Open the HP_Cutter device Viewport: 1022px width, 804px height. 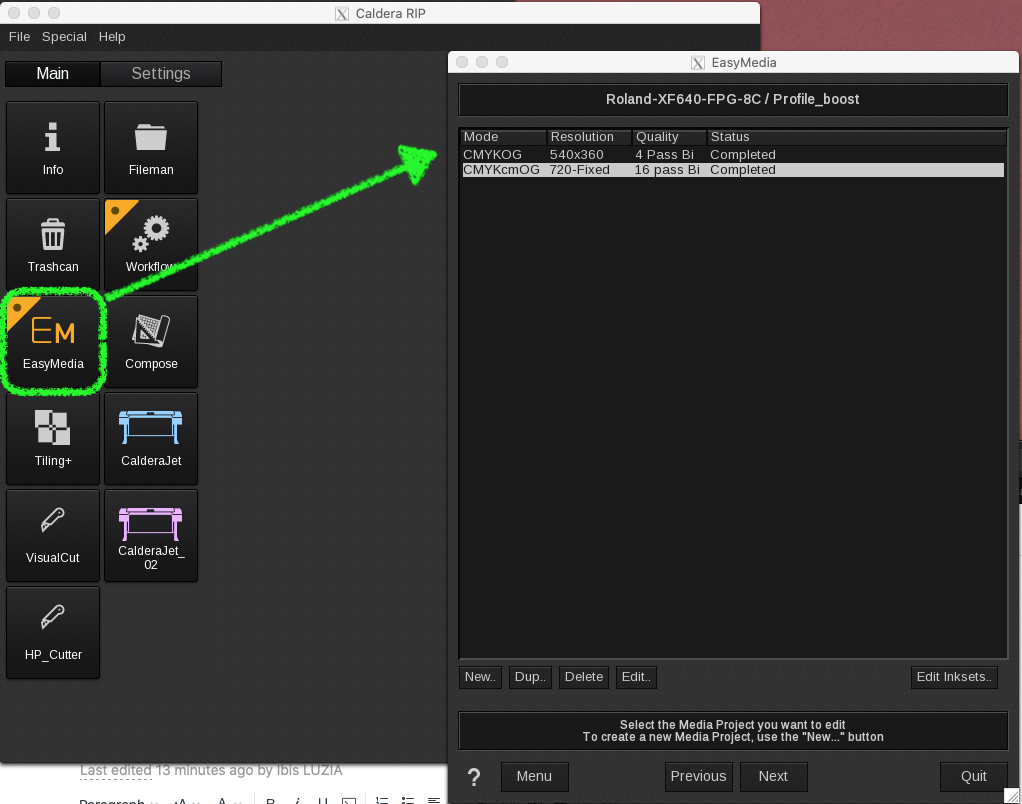52,631
